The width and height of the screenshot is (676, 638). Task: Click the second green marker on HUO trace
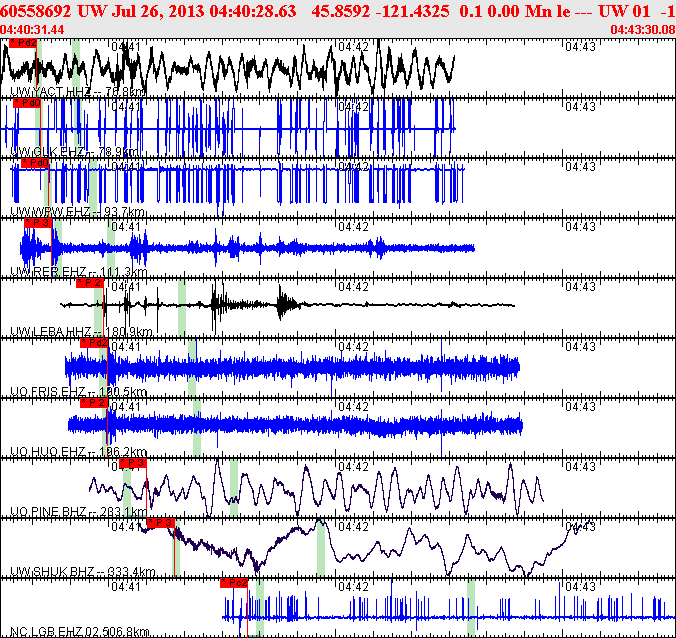tap(197, 427)
